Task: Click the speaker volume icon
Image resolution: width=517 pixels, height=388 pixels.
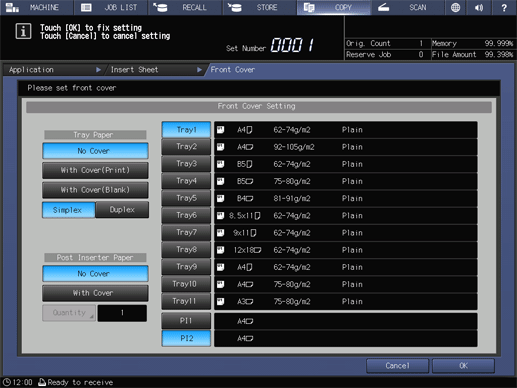Action: [479, 7]
